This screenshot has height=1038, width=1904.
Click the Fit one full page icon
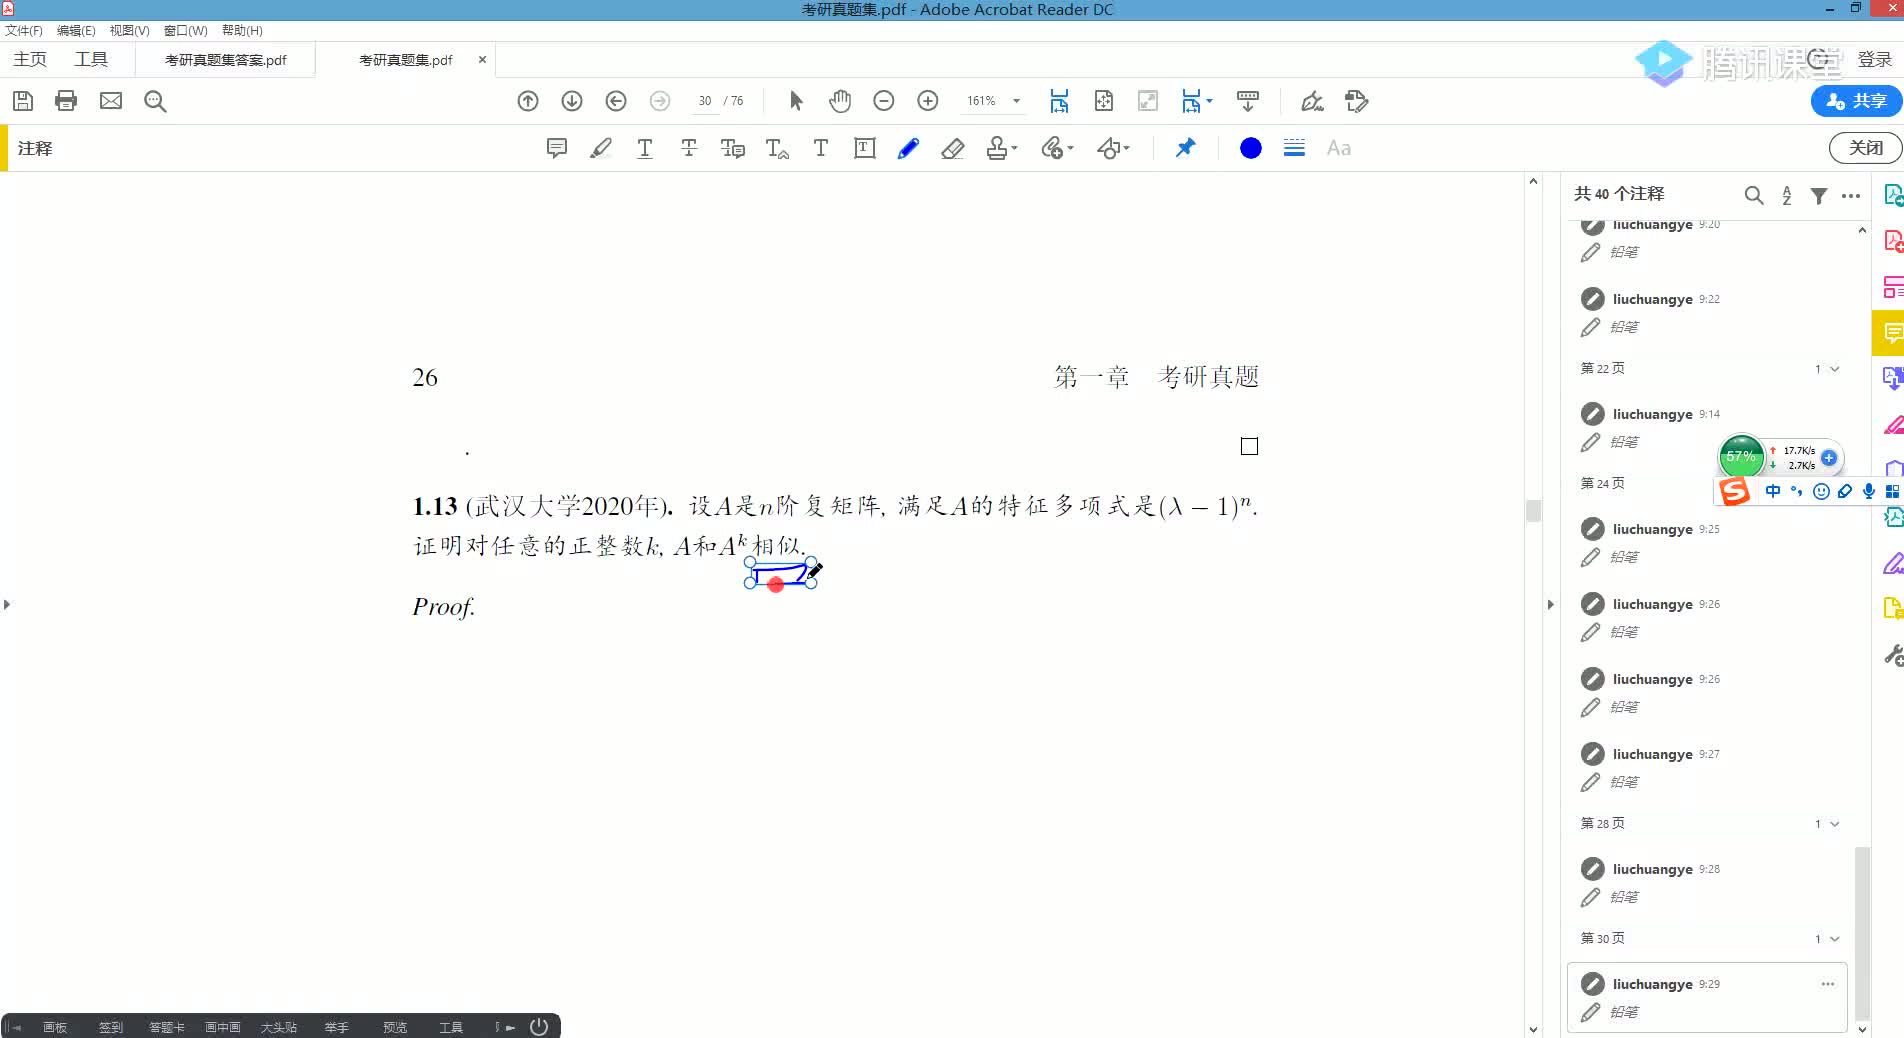coord(1103,101)
